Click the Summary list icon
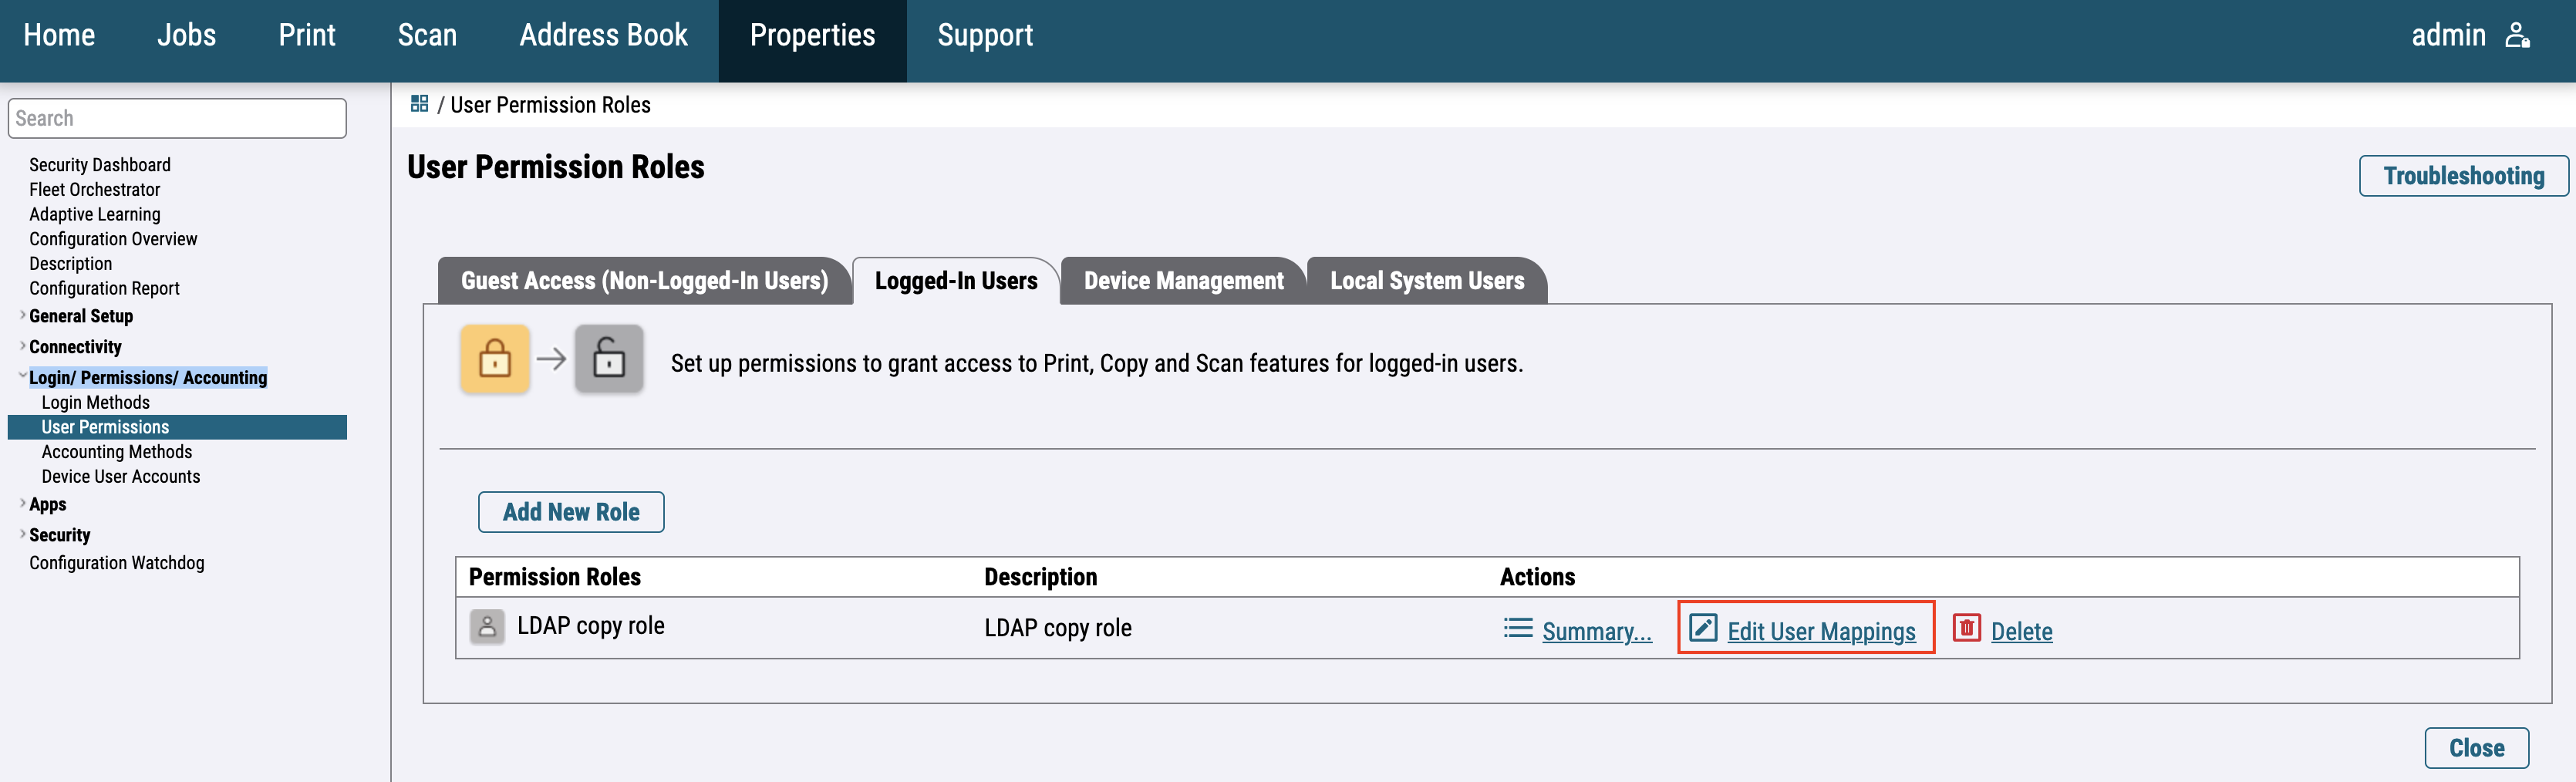2576x782 pixels. pyautogui.click(x=1517, y=628)
